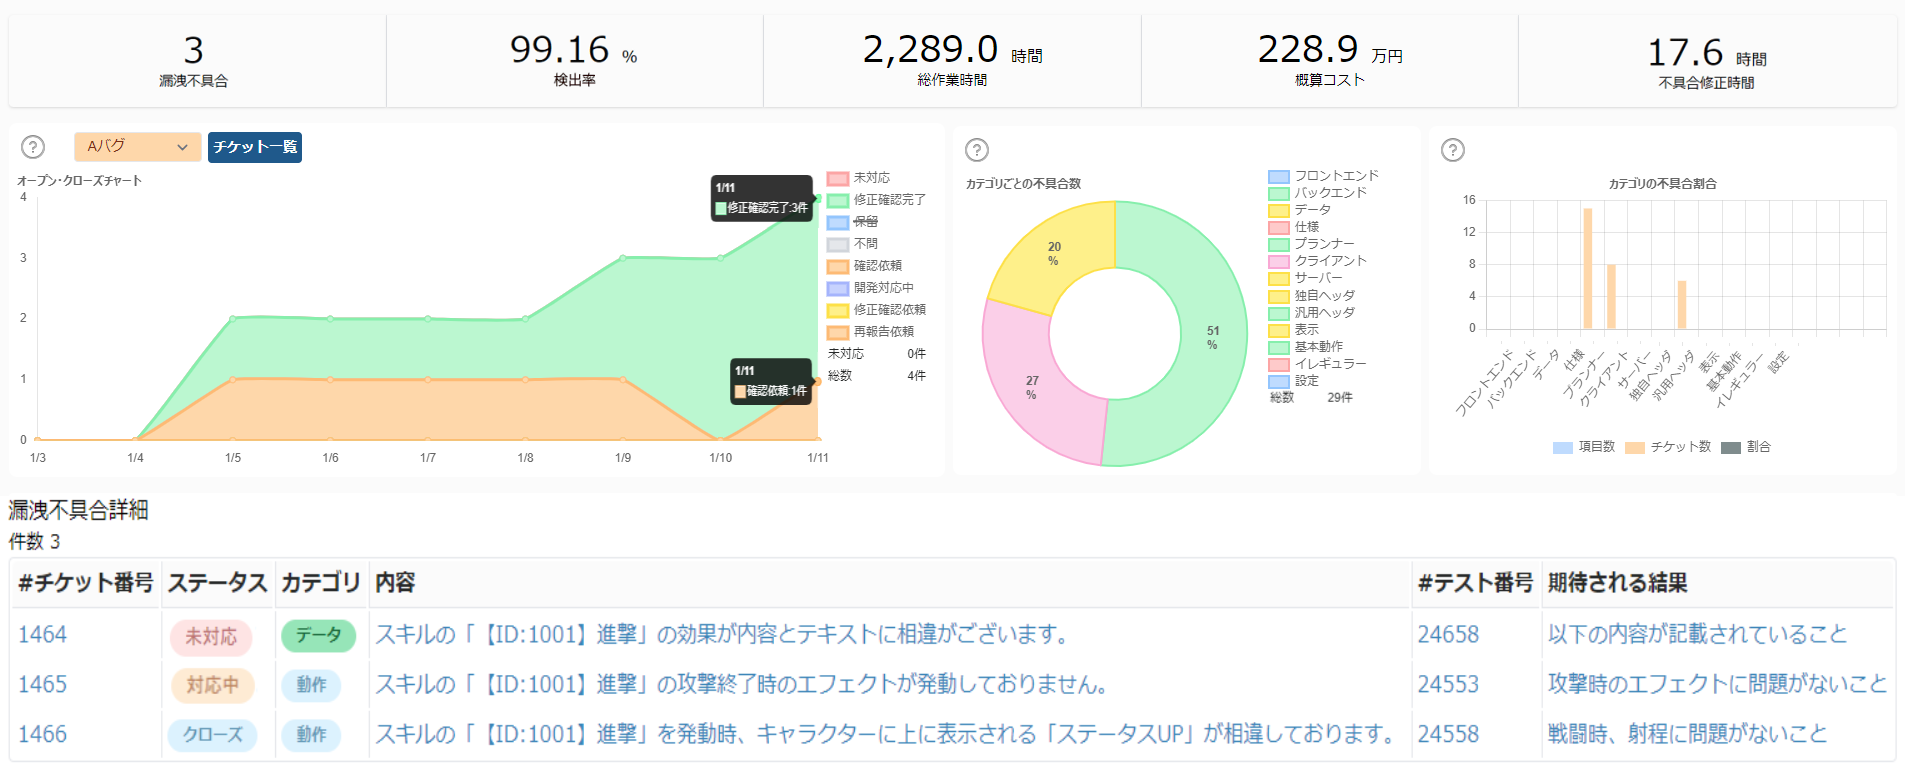
Task: Click the 未対応 status badge
Action: [x=211, y=636]
